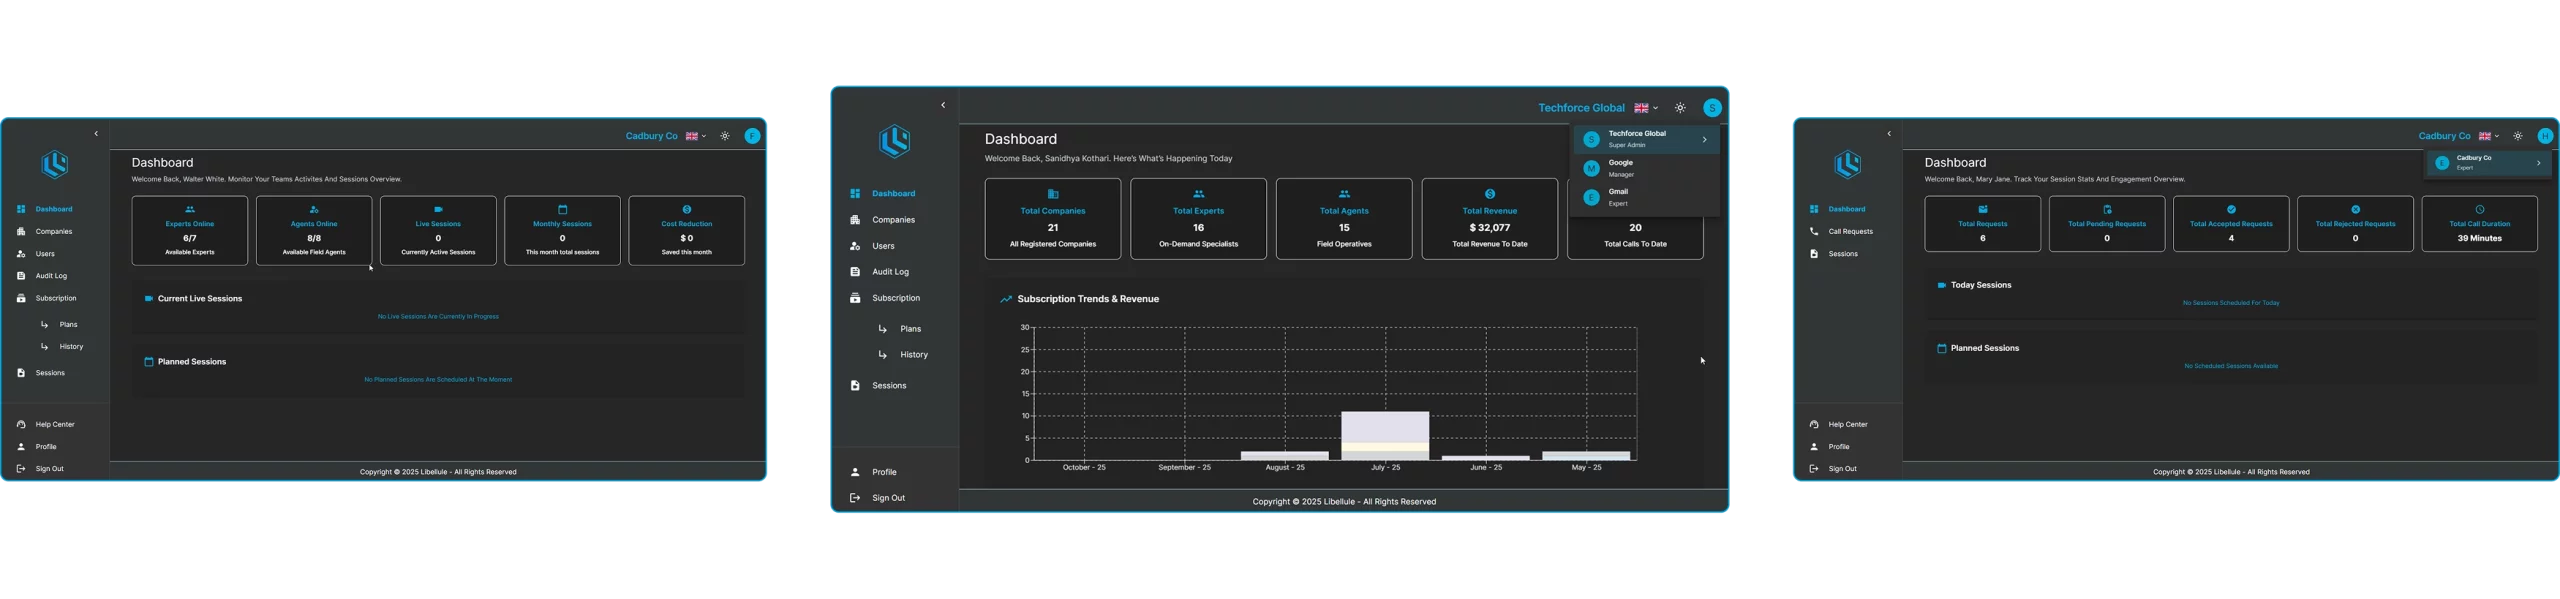The width and height of the screenshot is (2560, 599).
Task: Toggle light theme beside Techforce Global
Action: tap(1680, 108)
